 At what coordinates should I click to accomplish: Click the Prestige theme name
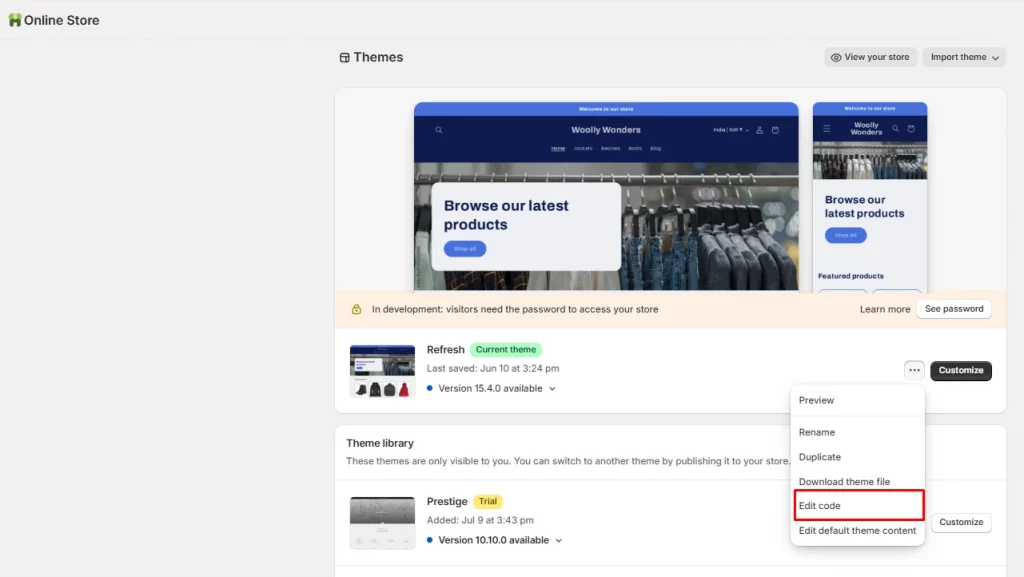447,501
